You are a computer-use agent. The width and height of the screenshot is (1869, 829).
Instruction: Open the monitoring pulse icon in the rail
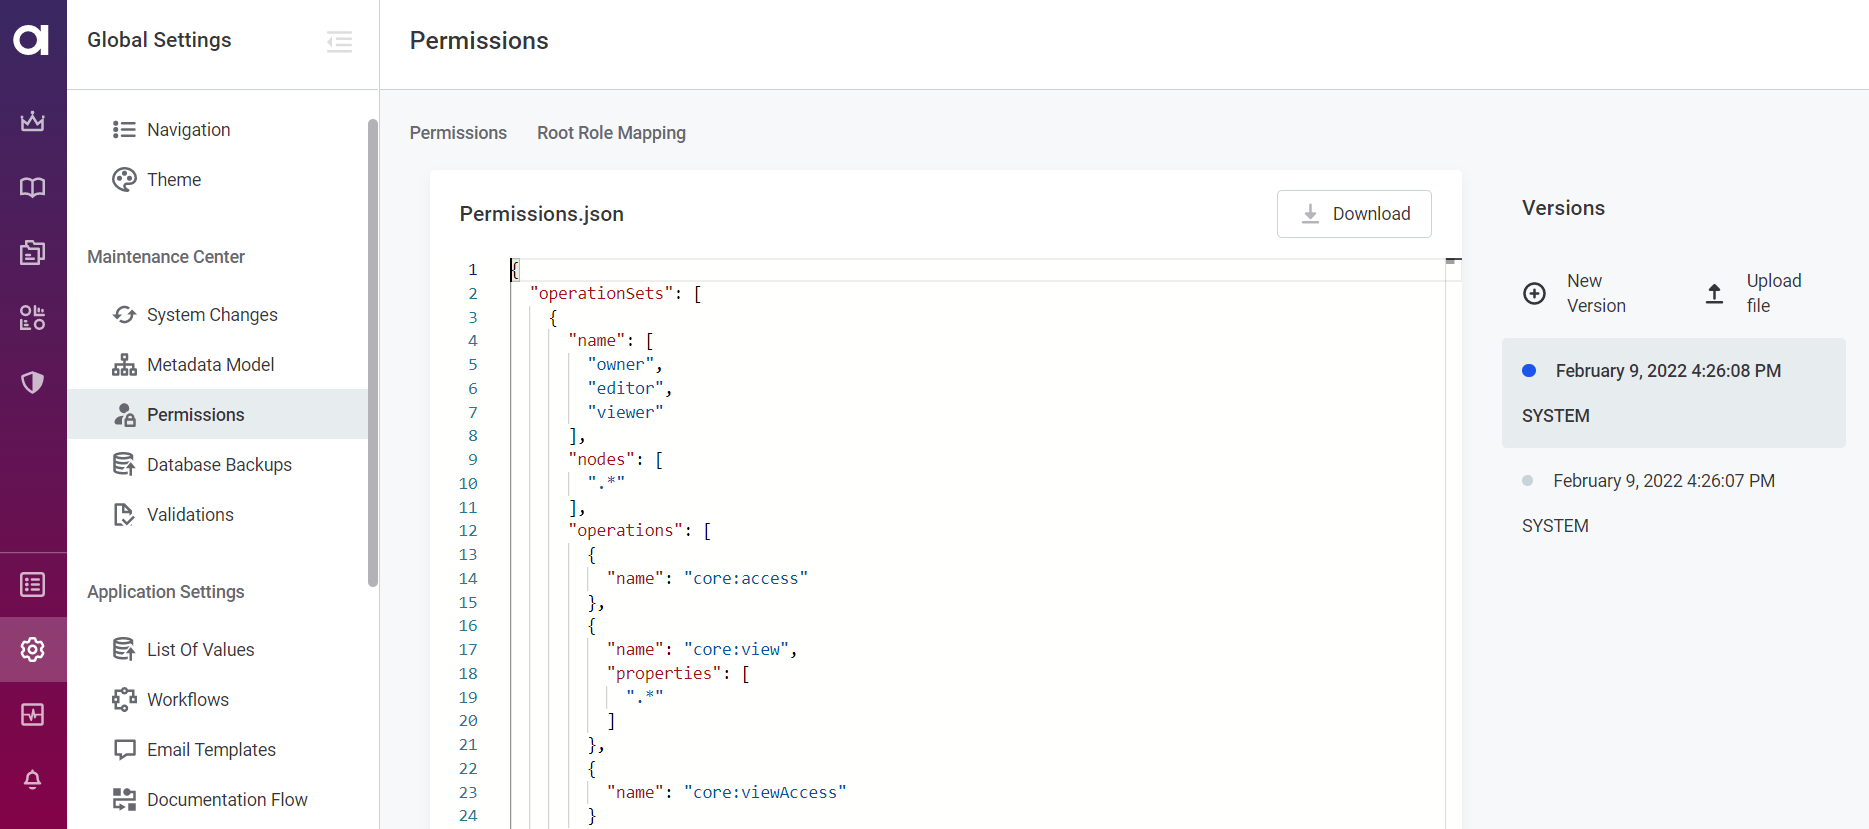coord(33,715)
